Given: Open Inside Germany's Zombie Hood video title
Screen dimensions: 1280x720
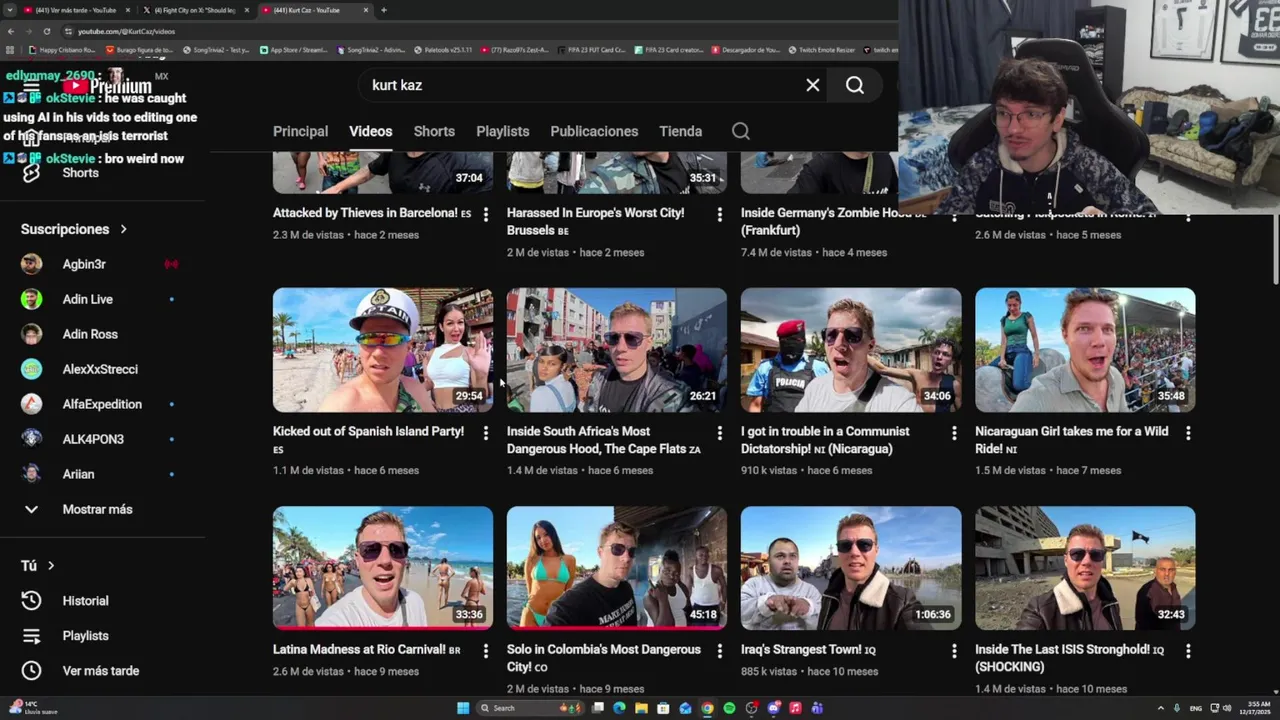Looking at the screenshot, I should [x=835, y=221].
